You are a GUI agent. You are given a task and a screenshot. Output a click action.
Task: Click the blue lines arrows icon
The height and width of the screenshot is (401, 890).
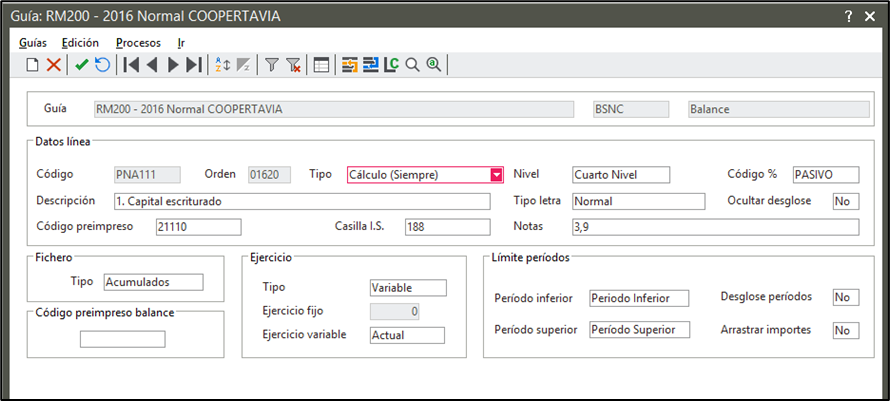pos(371,65)
